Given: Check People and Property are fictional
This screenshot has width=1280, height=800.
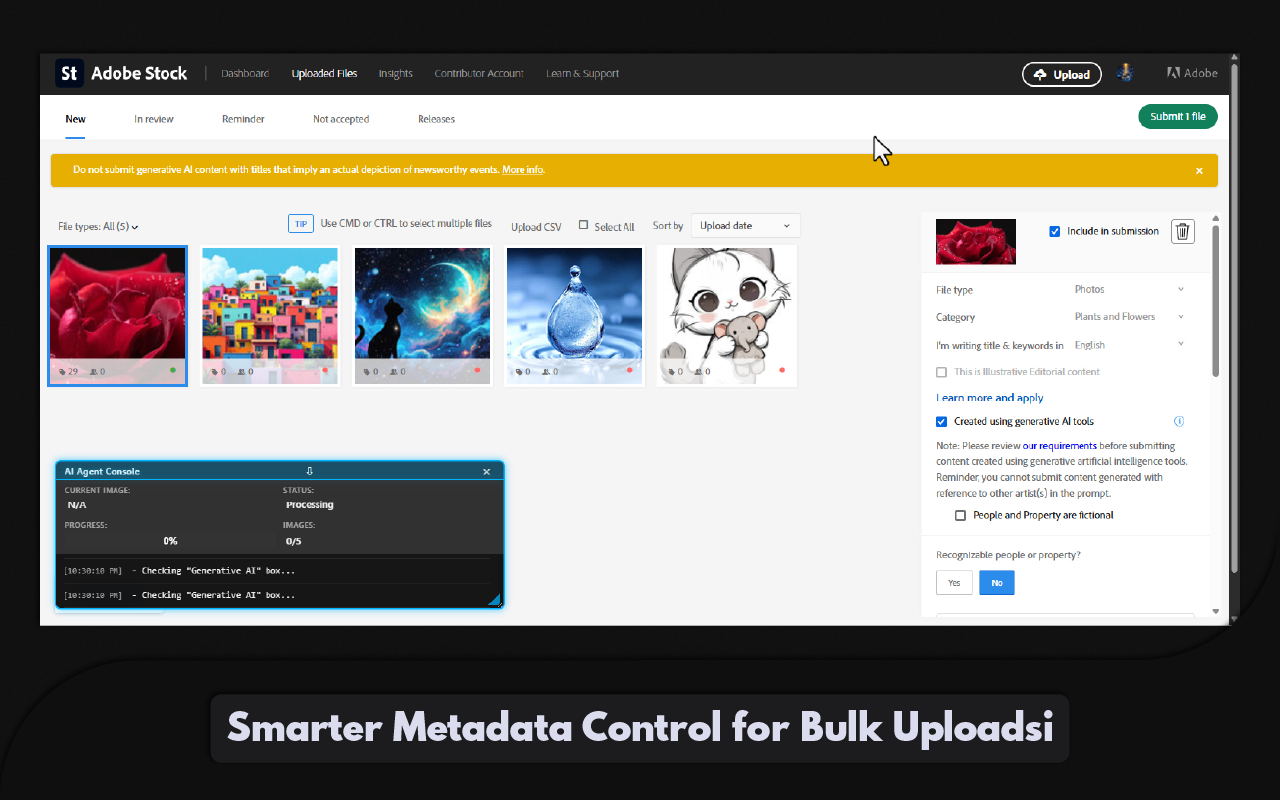Looking at the screenshot, I should tap(960, 516).
